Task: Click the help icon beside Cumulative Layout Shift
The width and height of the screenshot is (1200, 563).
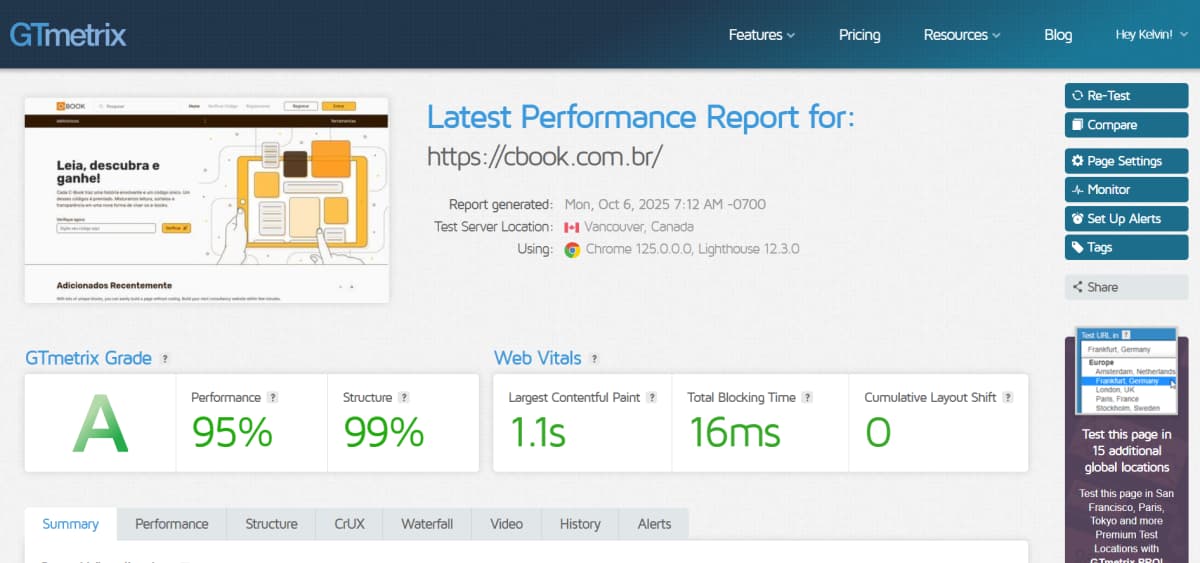Action: coord(1008,397)
